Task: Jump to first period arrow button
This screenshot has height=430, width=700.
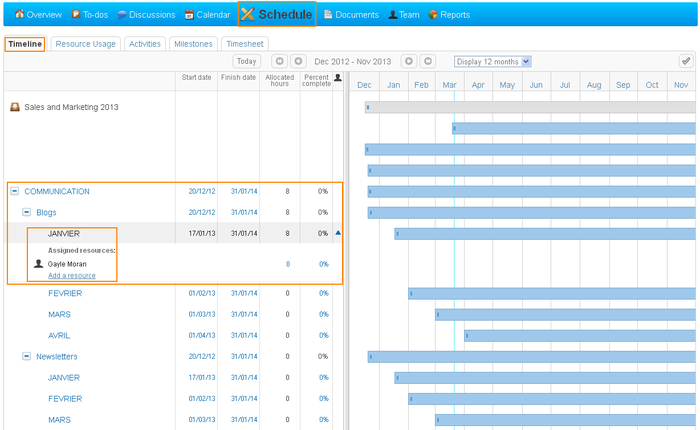Action: click(x=279, y=61)
